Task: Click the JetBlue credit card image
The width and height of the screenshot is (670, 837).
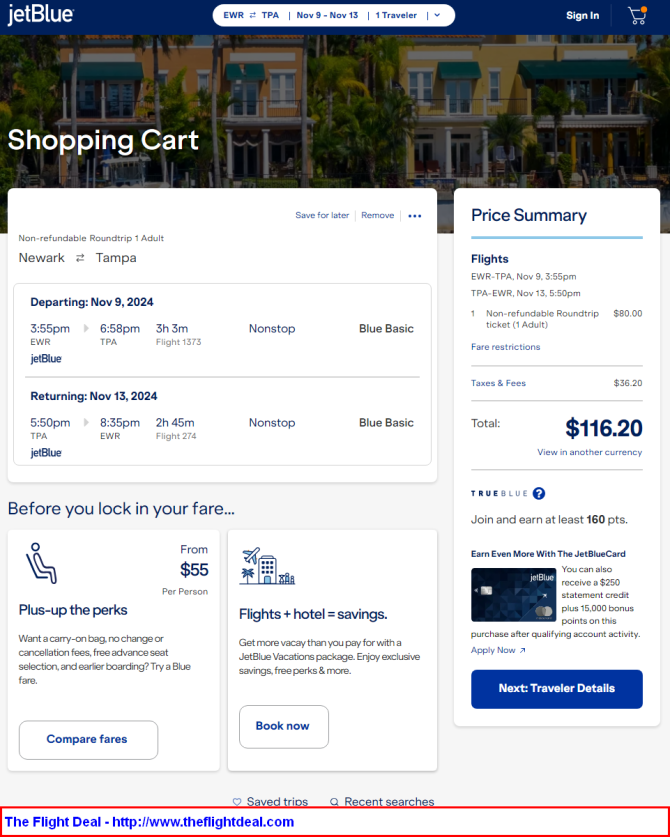Action: point(514,595)
